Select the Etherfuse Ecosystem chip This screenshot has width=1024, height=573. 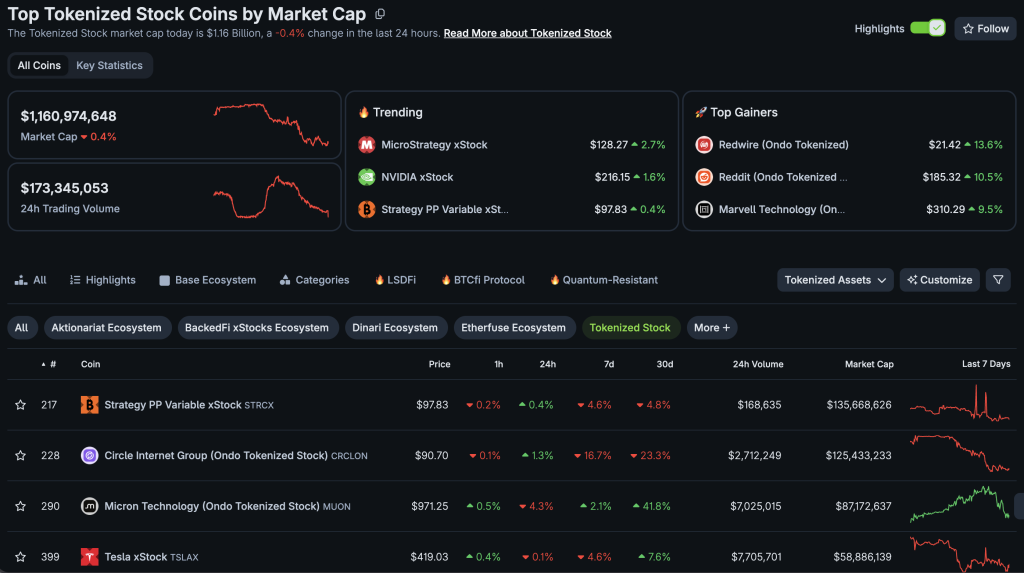tap(513, 328)
